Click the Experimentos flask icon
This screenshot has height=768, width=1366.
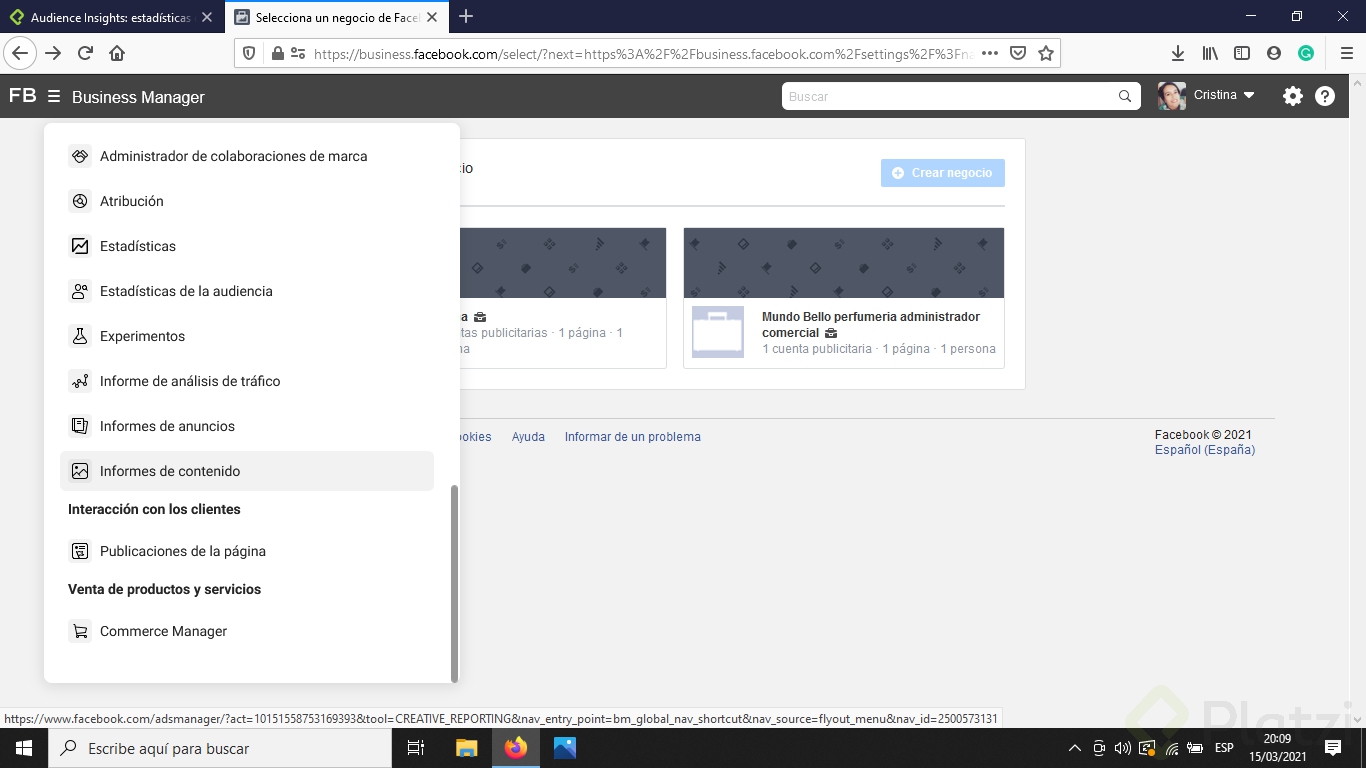(x=80, y=336)
